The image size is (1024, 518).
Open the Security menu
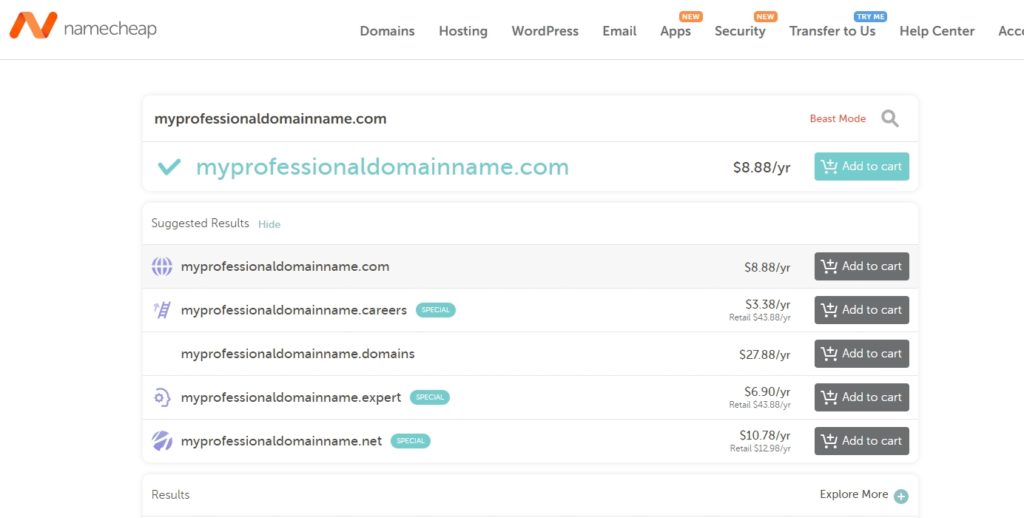(740, 31)
